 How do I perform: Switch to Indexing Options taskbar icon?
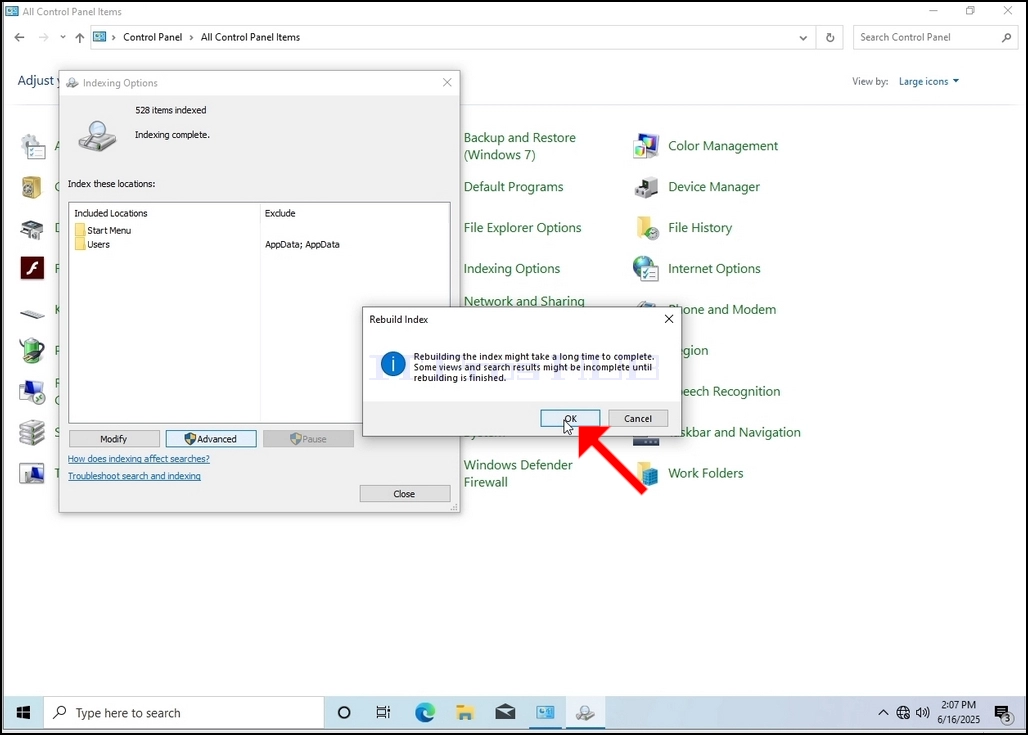coord(585,713)
